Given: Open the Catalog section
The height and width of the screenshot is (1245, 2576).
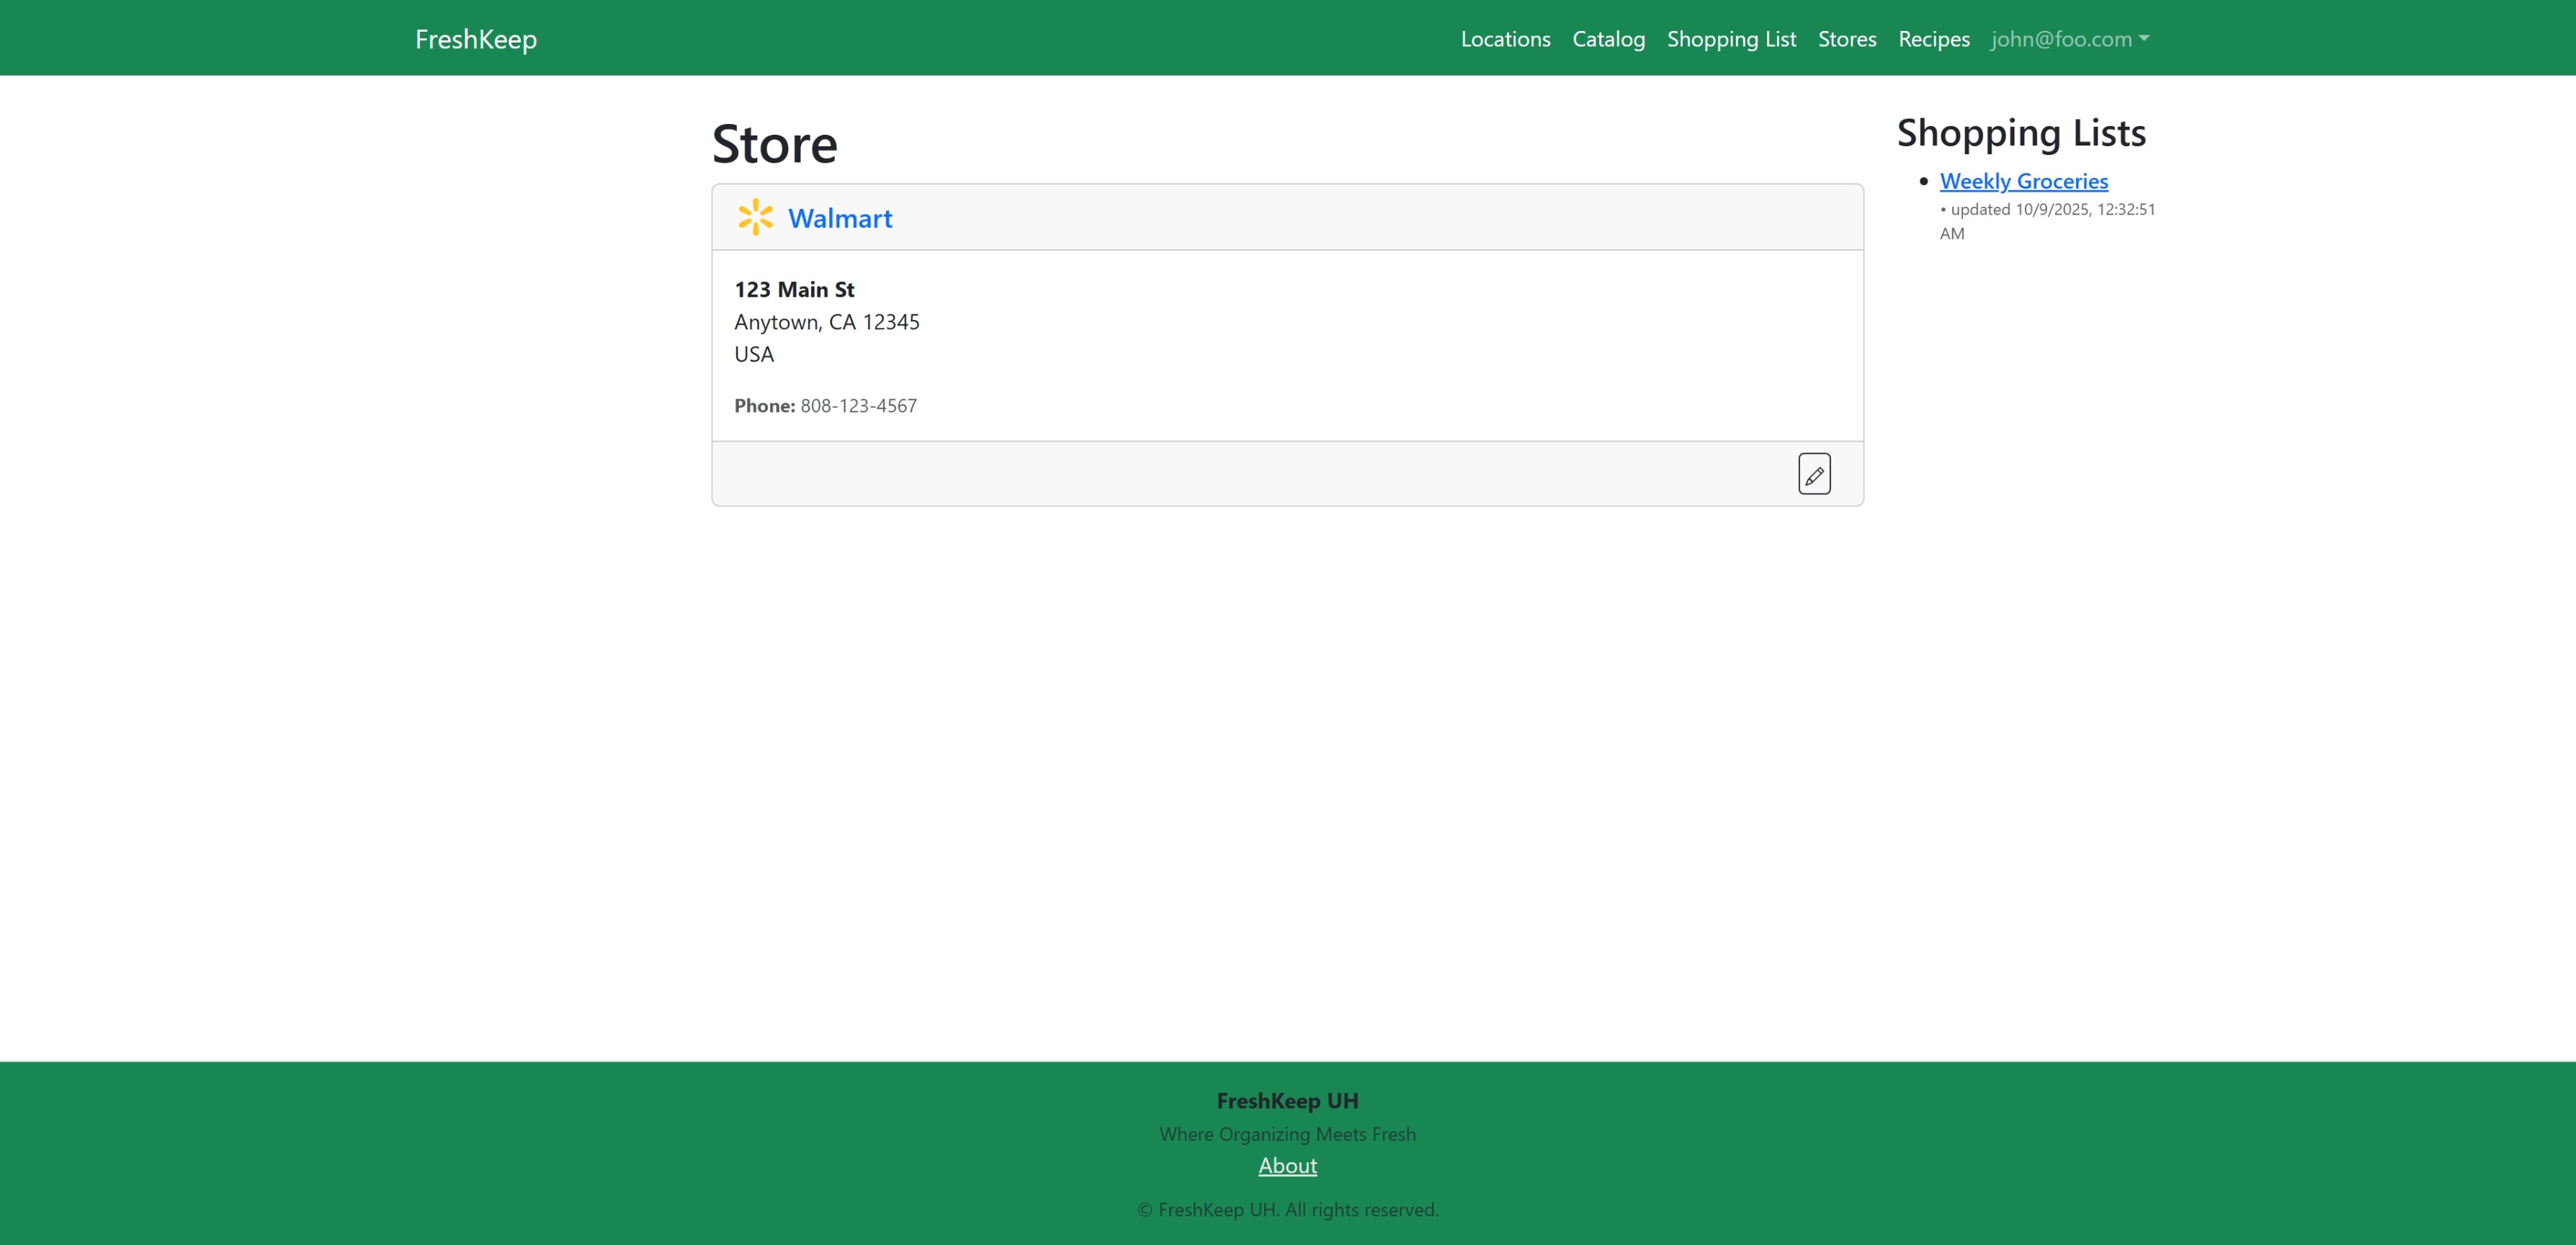Looking at the screenshot, I should [1608, 39].
